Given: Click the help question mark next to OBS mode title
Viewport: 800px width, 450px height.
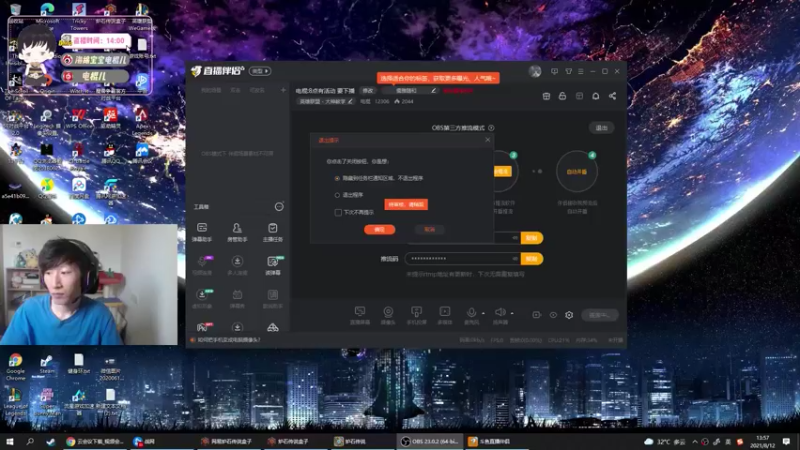Looking at the screenshot, I should [x=491, y=128].
